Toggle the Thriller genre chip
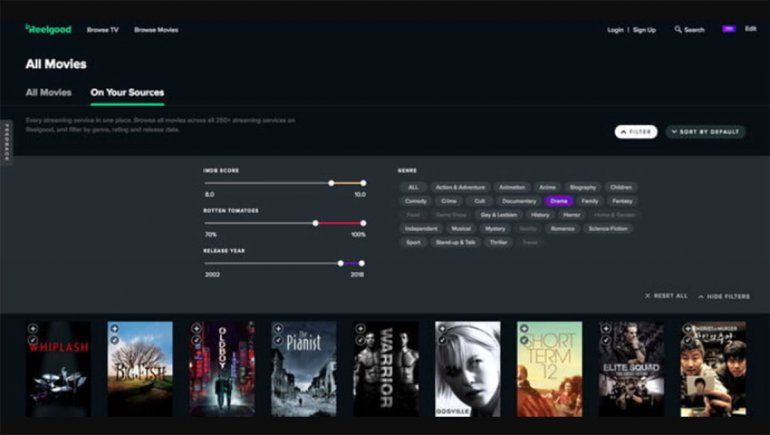The height and width of the screenshot is (435, 770). [x=499, y=242]
